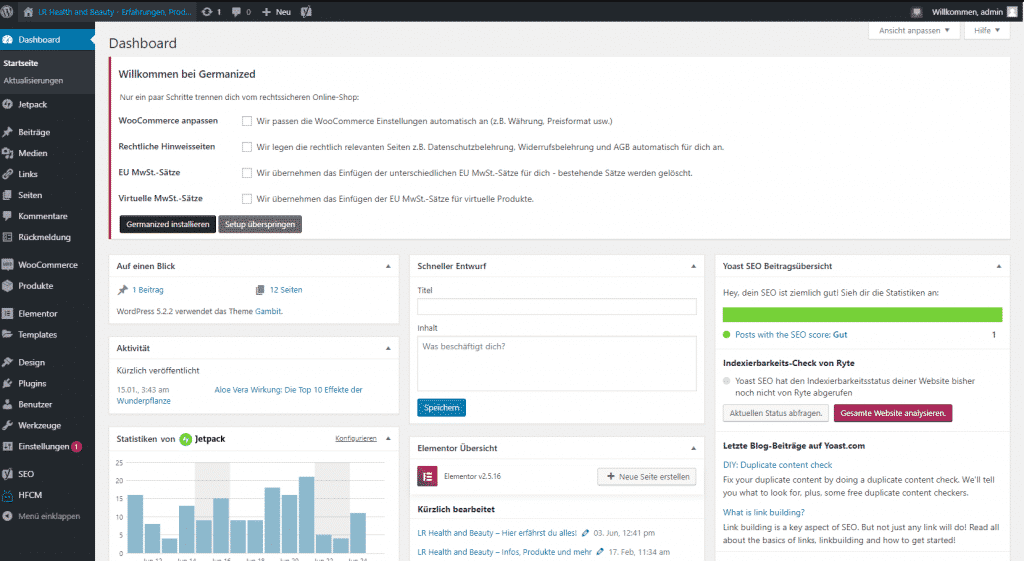Click the admin avatar icon
Screen dimensions: 1024x561
point(1012,12)
